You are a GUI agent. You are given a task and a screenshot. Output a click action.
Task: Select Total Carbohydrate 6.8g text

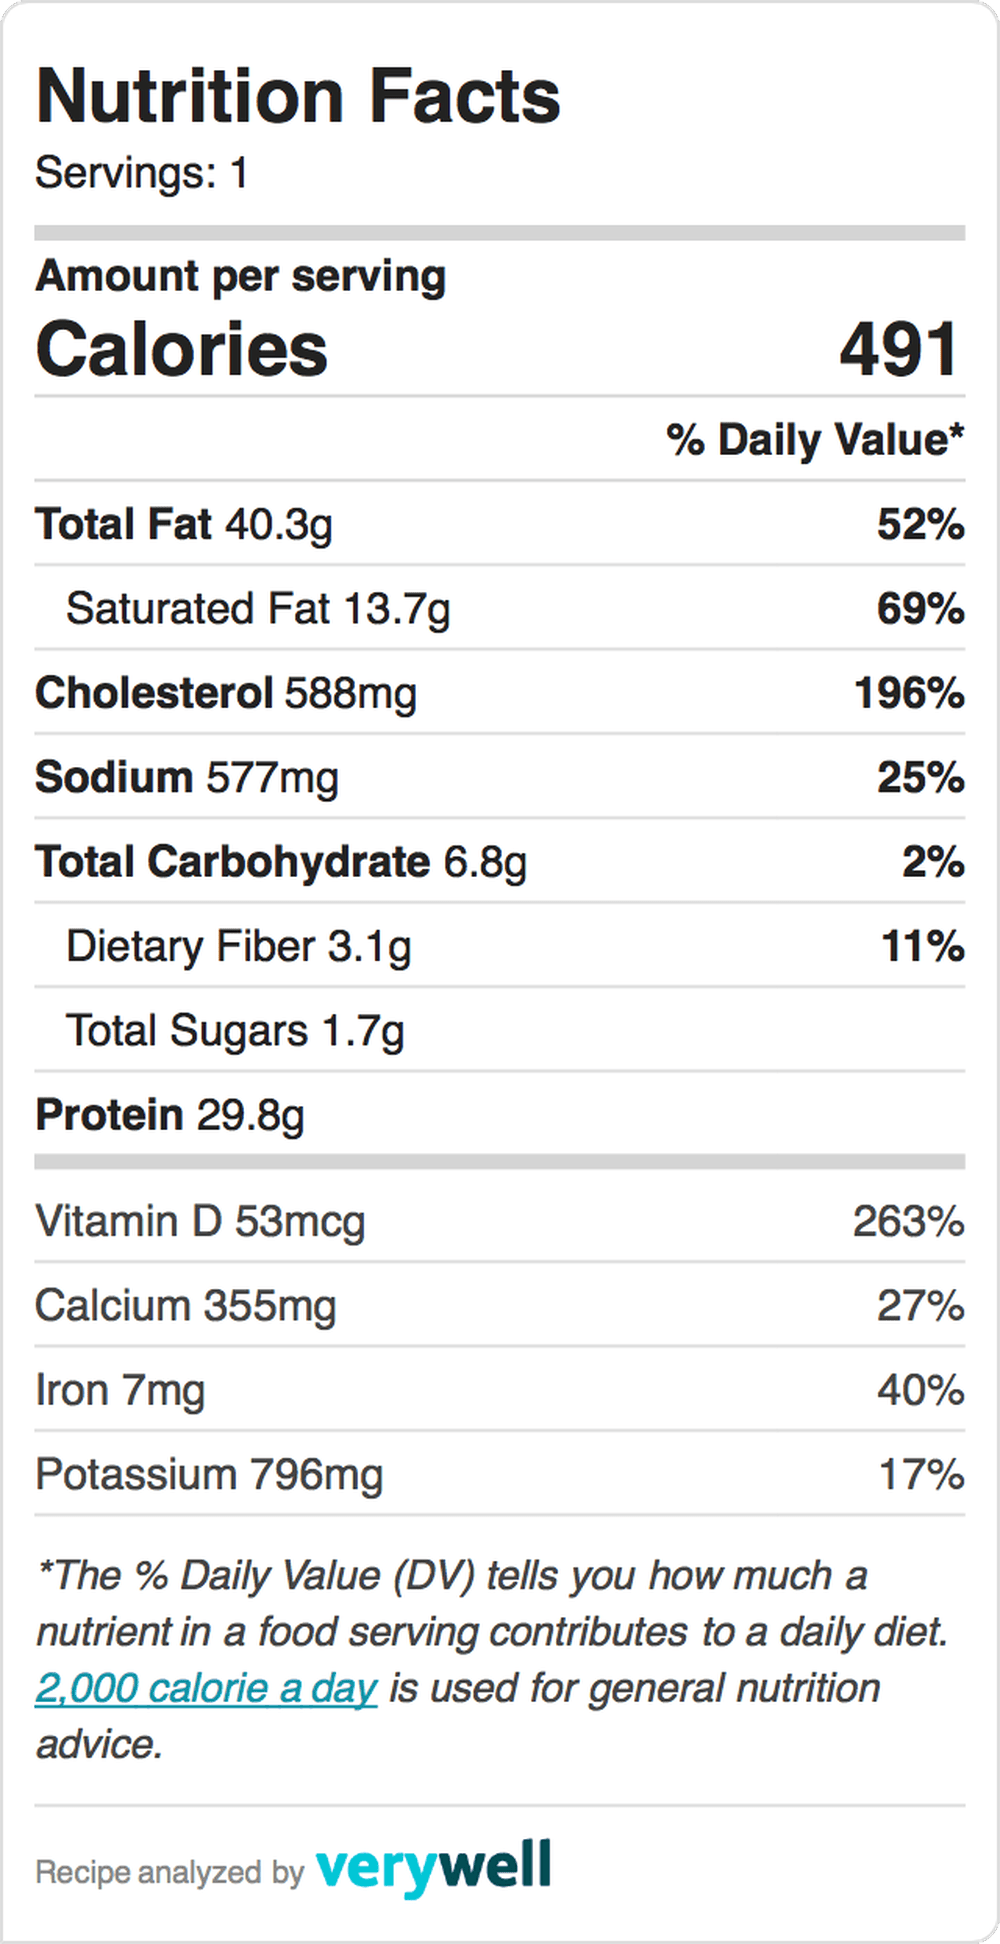(x=281, y=862)
